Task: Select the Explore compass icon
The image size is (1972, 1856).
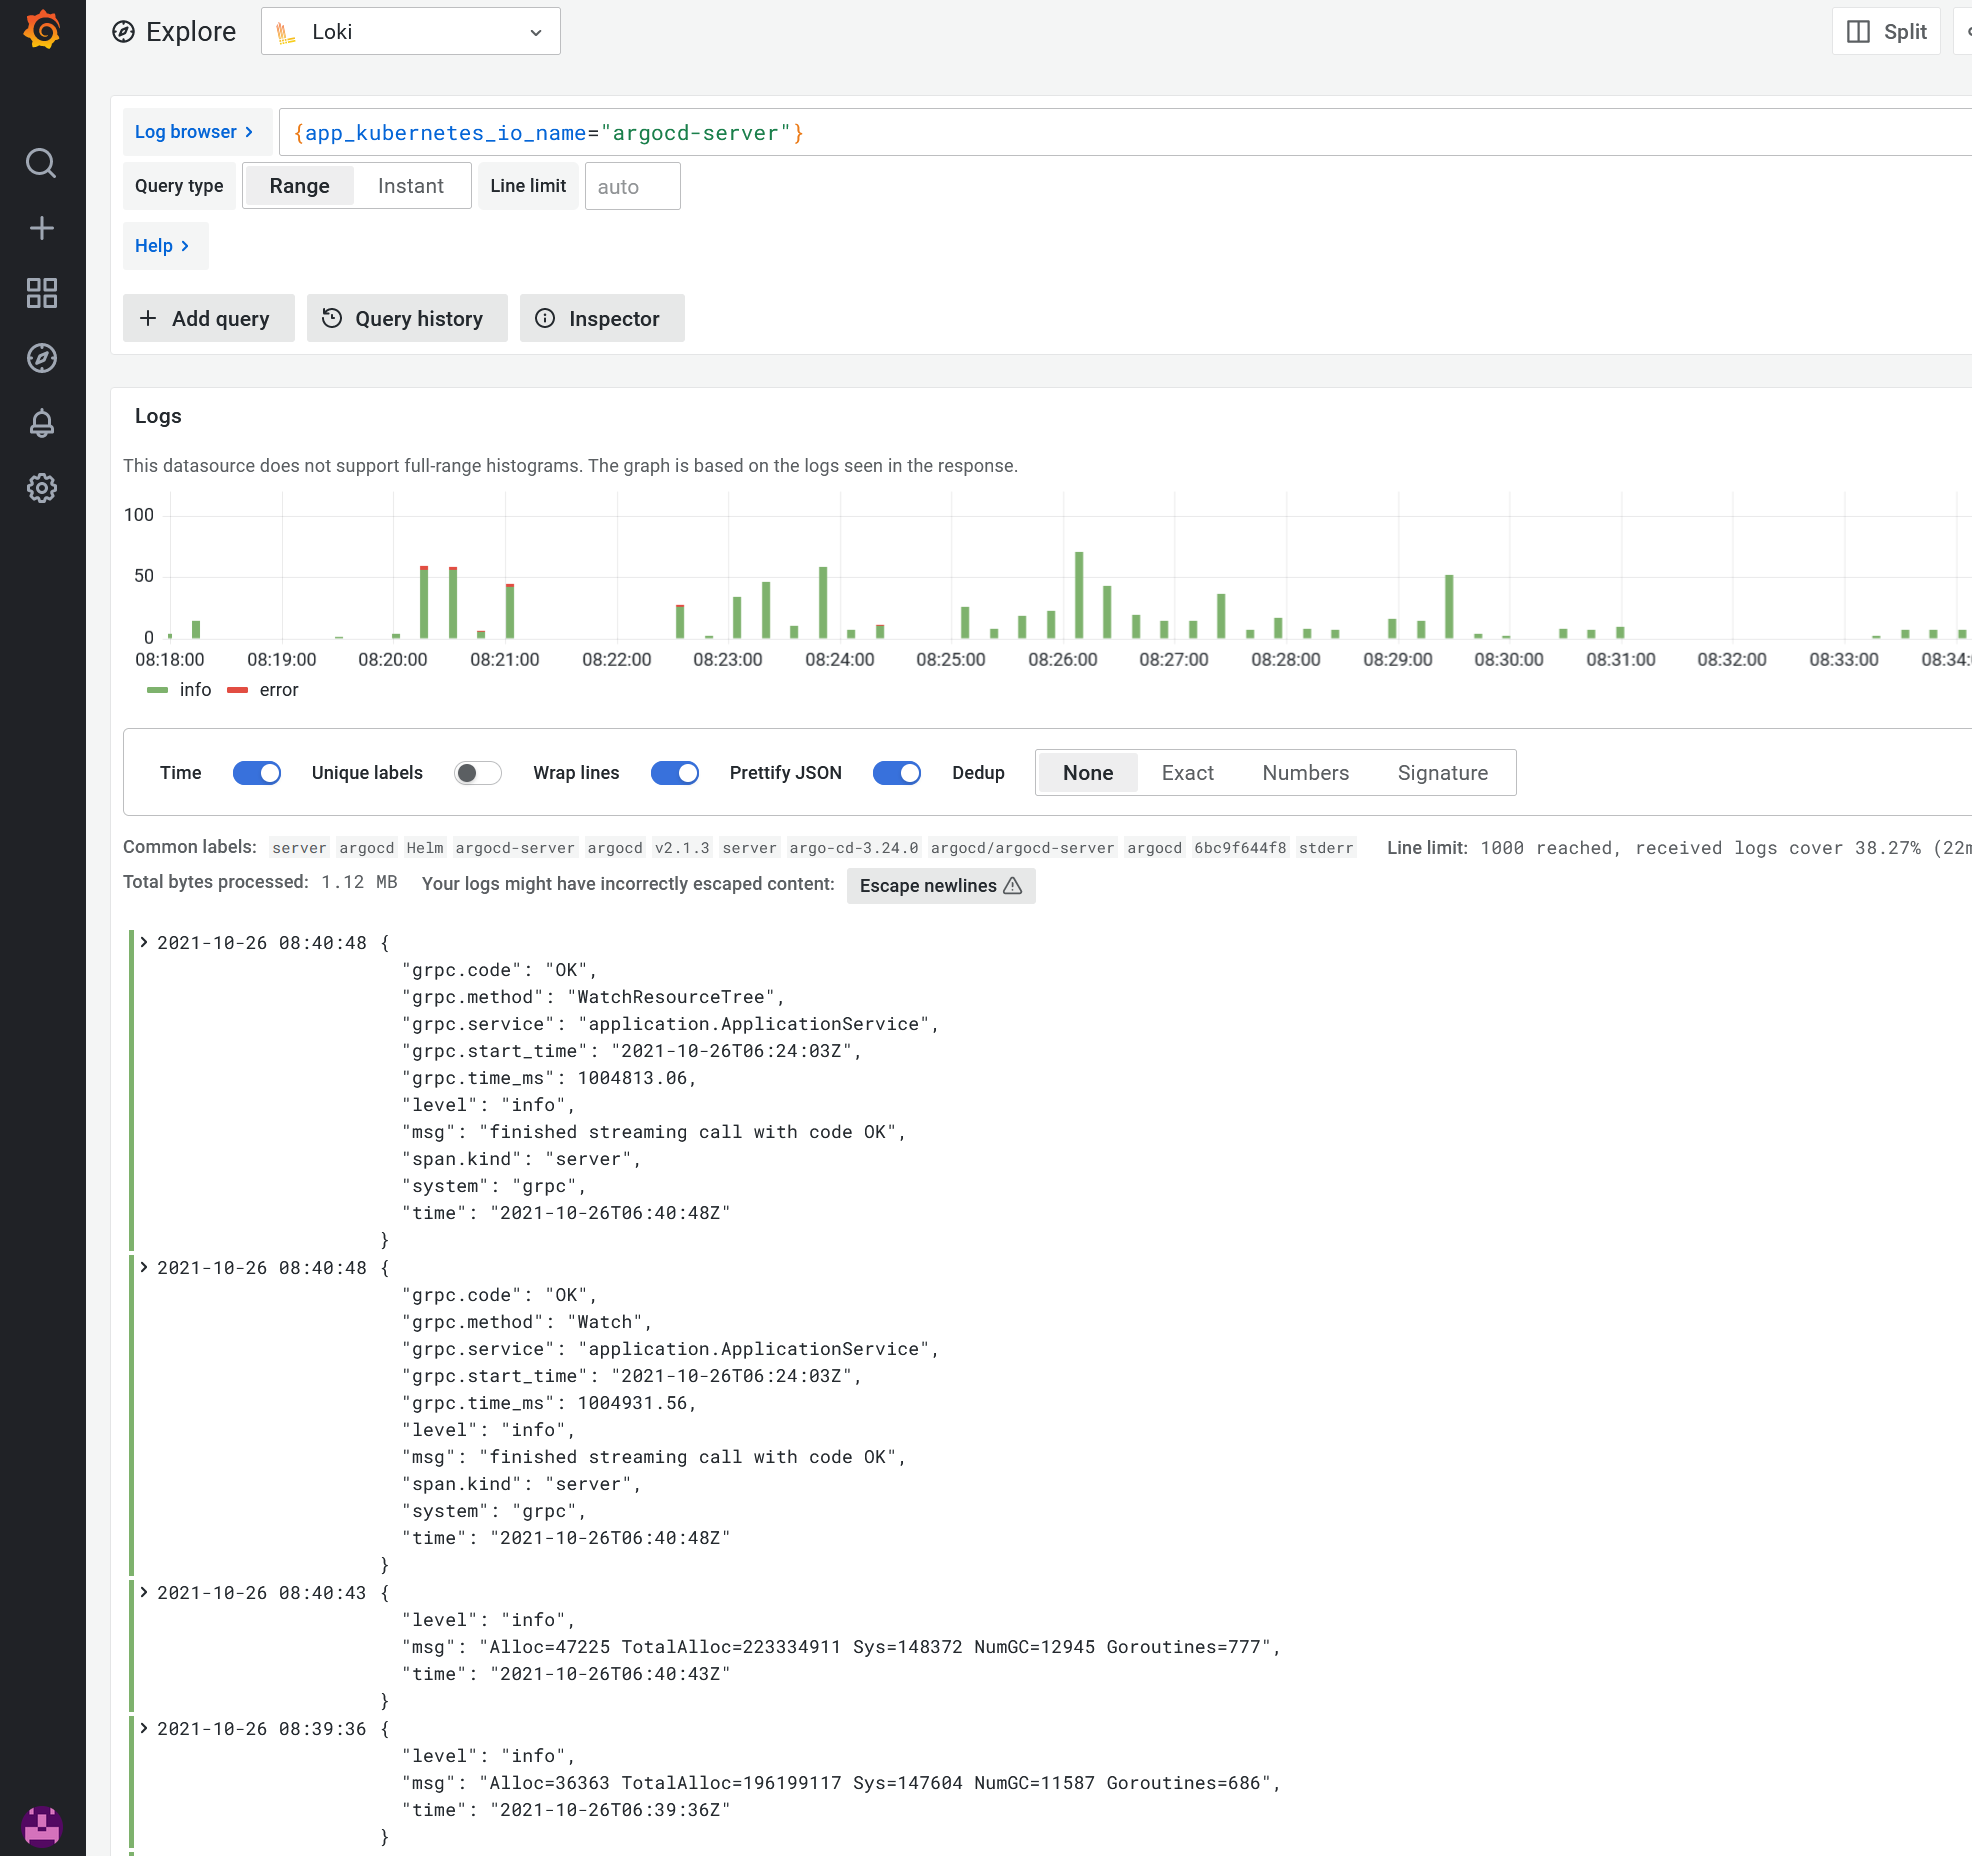Action: [42, 359]
